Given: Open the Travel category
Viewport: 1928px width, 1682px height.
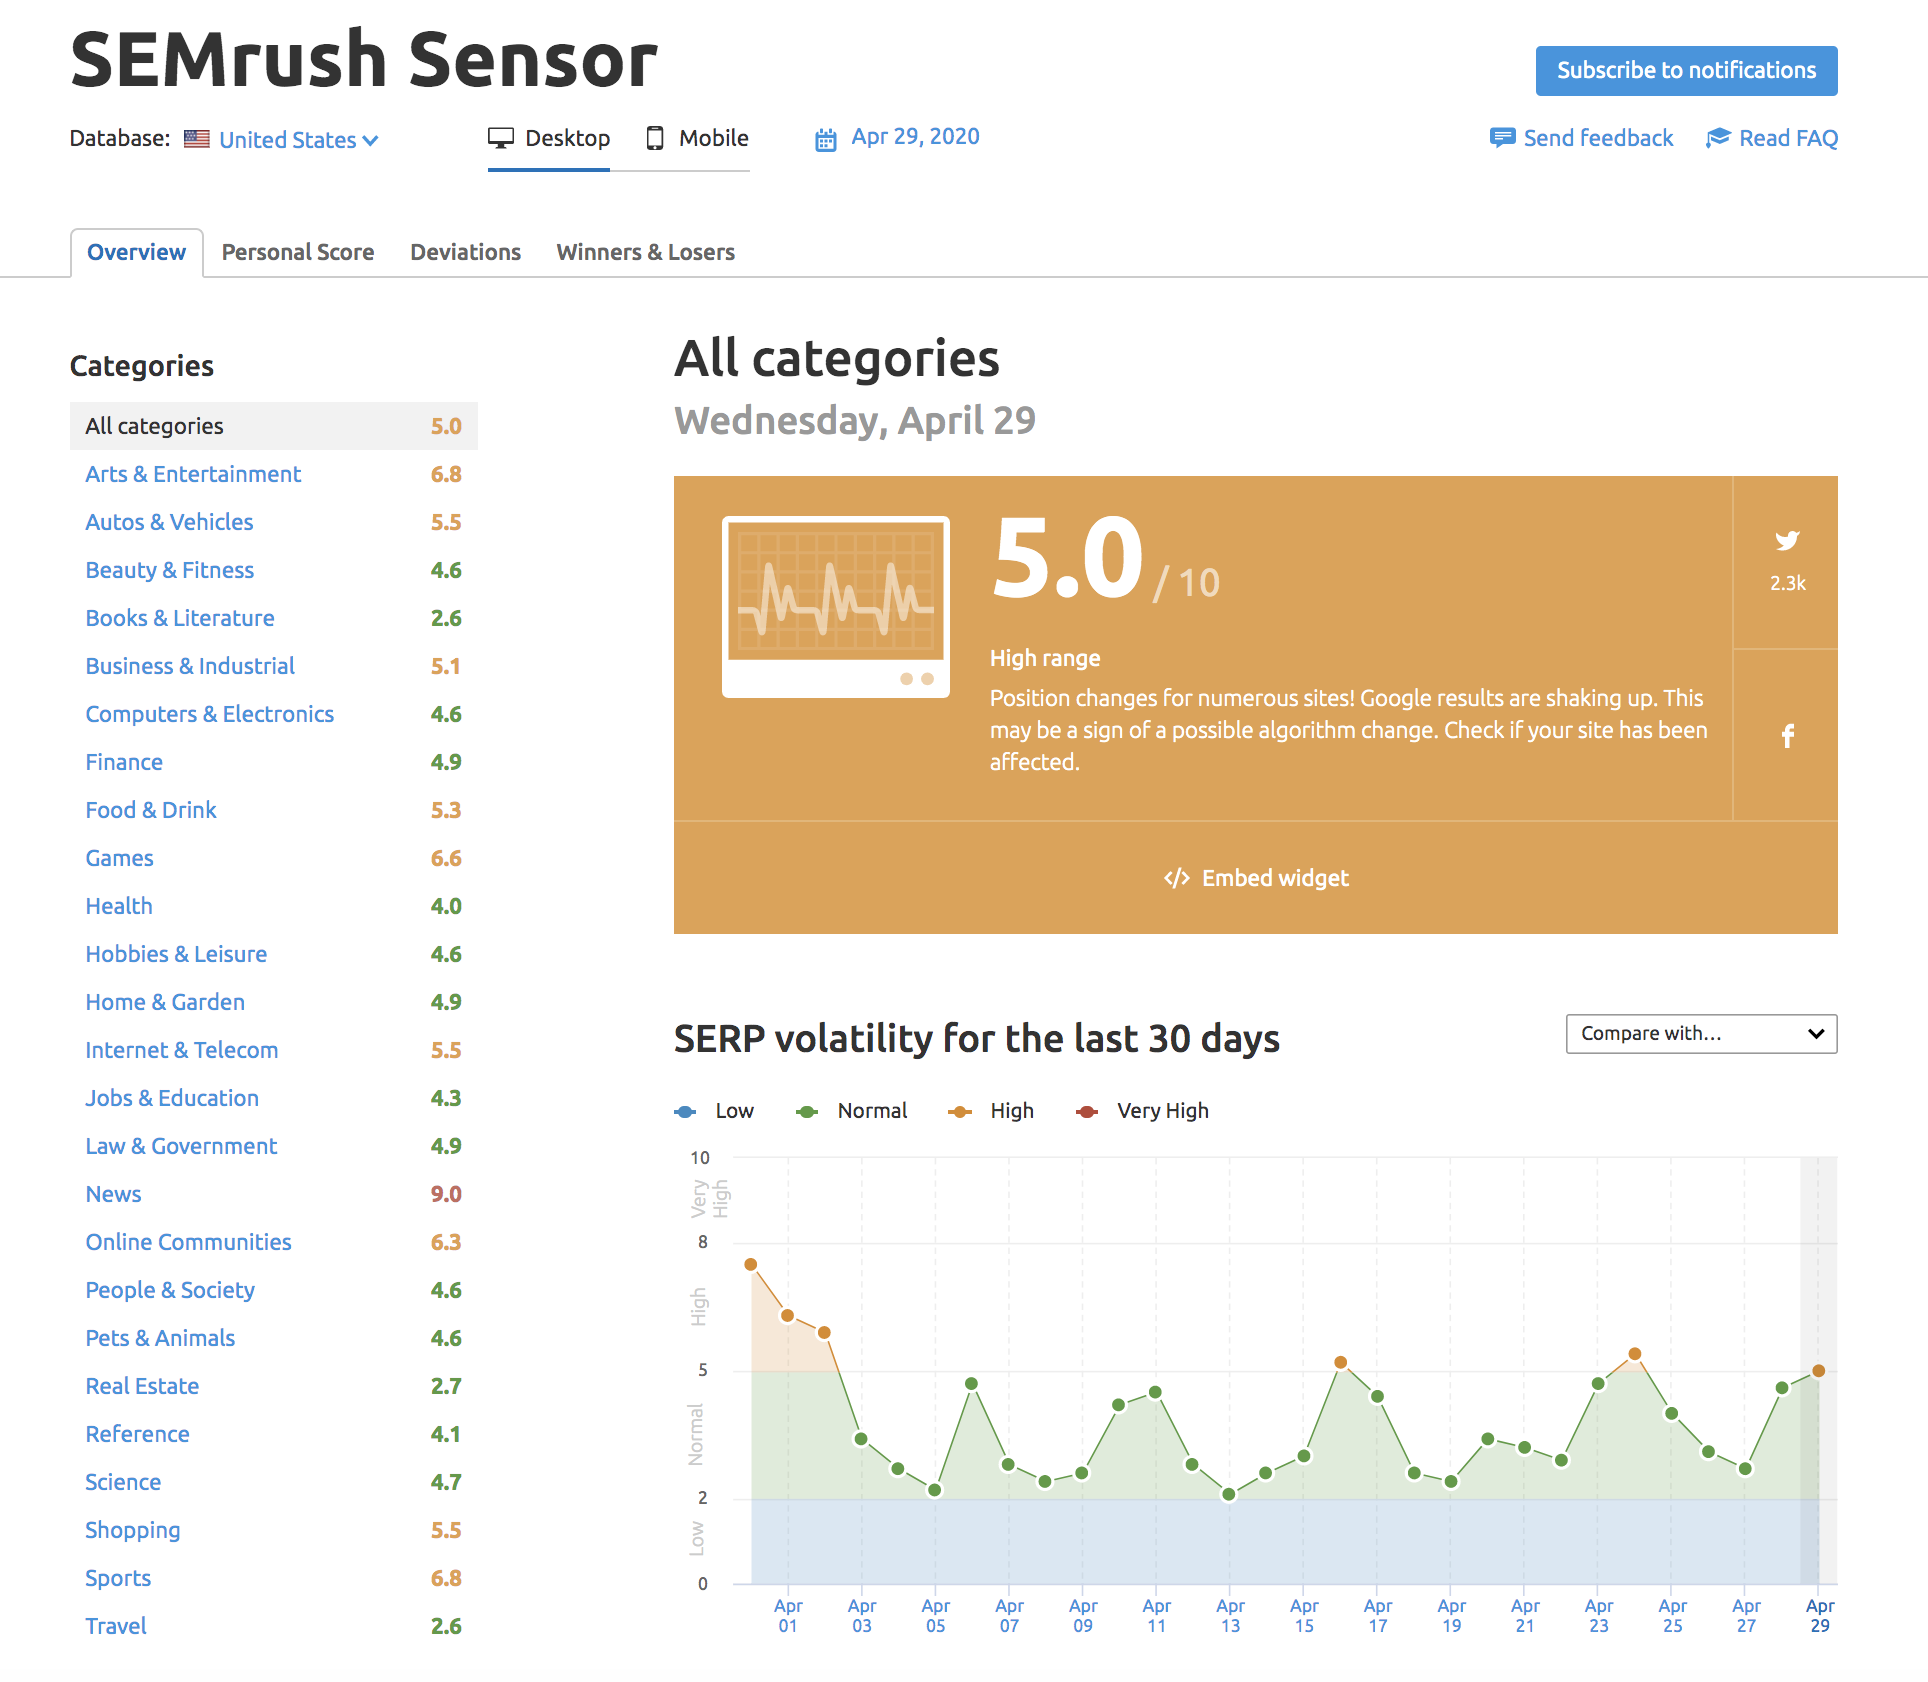Looking at the screenshot, I should (116, 1626).
